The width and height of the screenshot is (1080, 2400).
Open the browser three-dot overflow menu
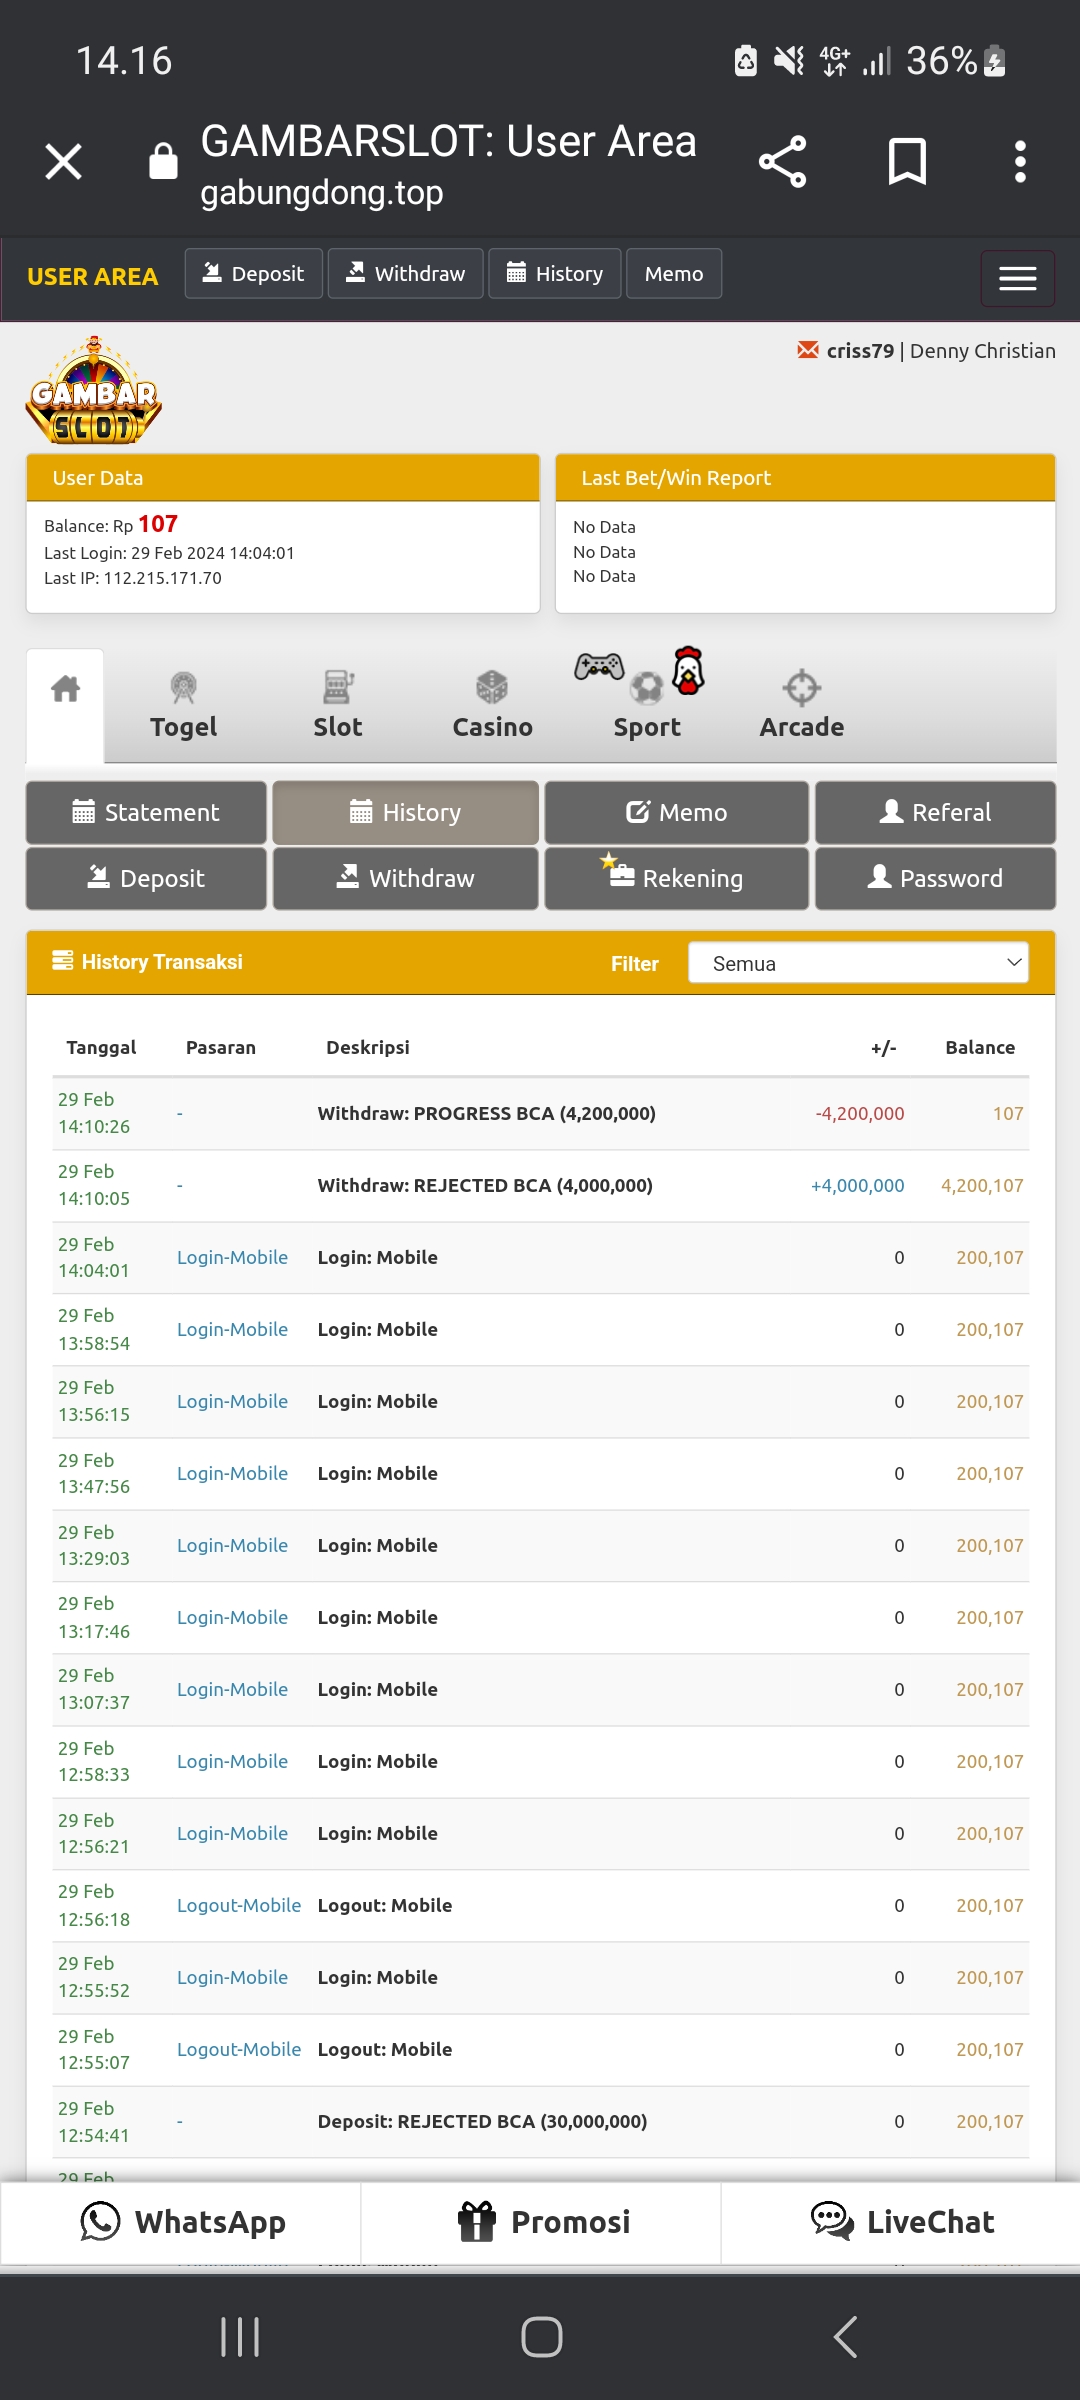point(1019,162)
